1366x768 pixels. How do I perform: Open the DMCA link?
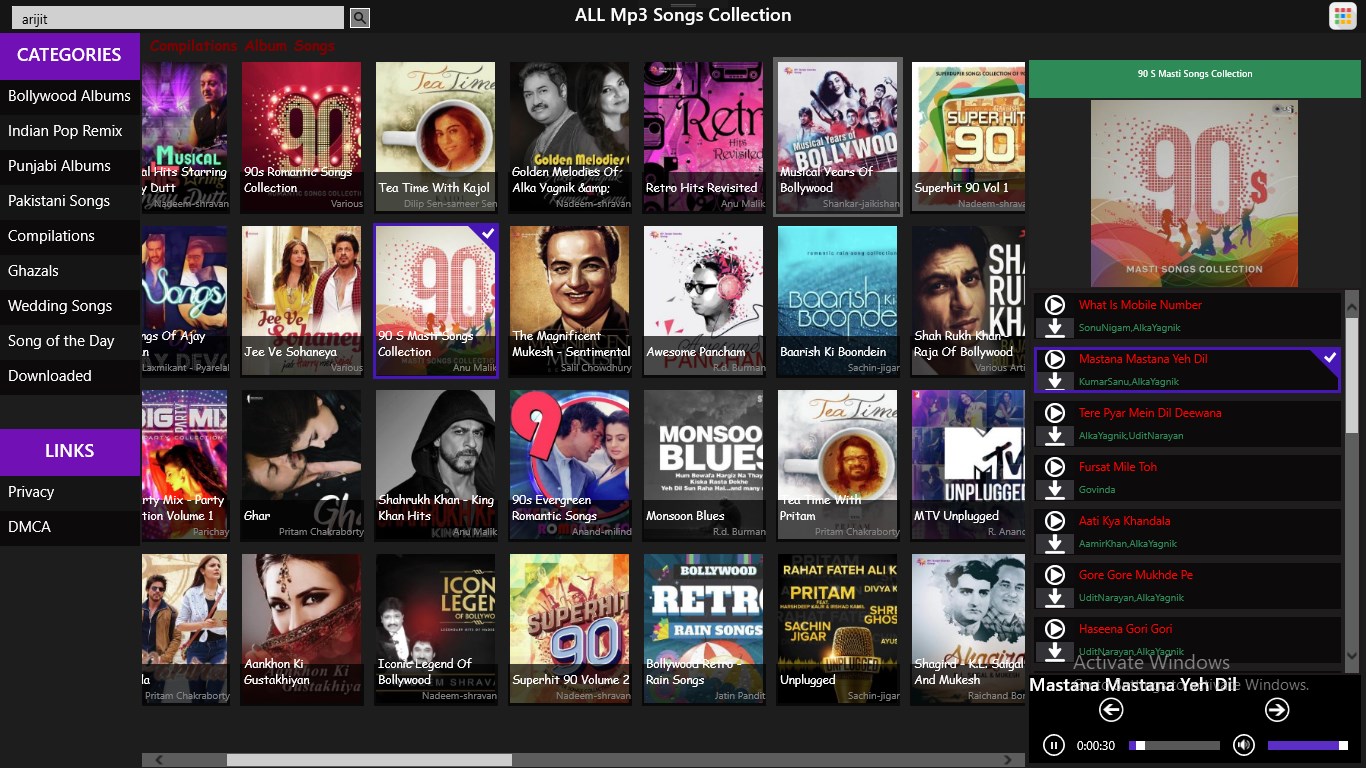70,527
